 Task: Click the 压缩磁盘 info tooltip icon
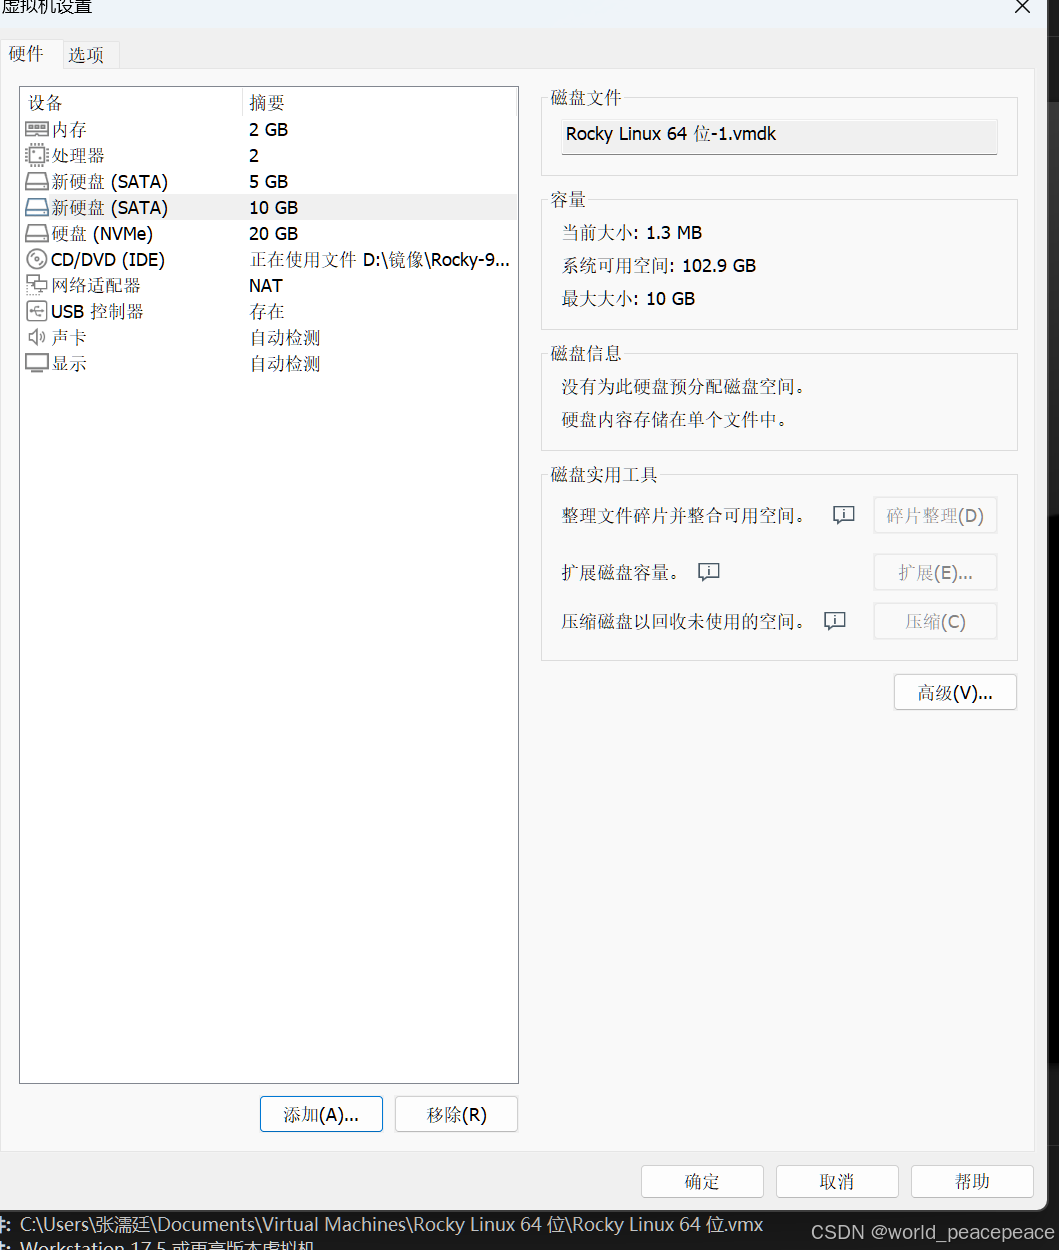coord(834,621)
